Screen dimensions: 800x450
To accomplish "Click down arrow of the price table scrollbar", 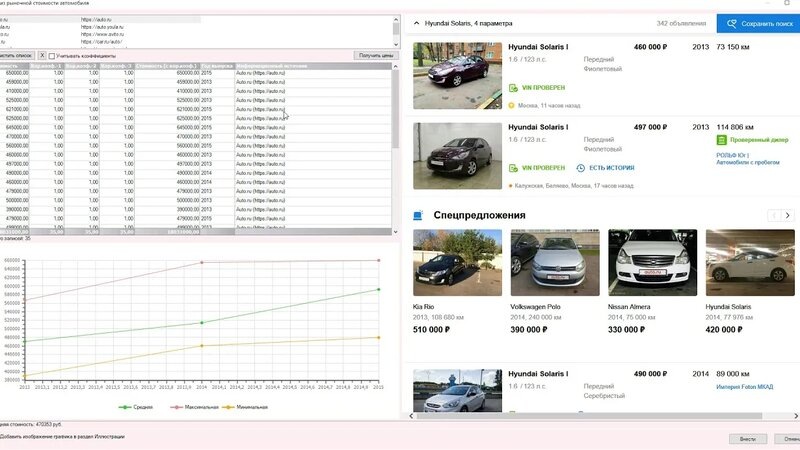I will click(395, 232).
